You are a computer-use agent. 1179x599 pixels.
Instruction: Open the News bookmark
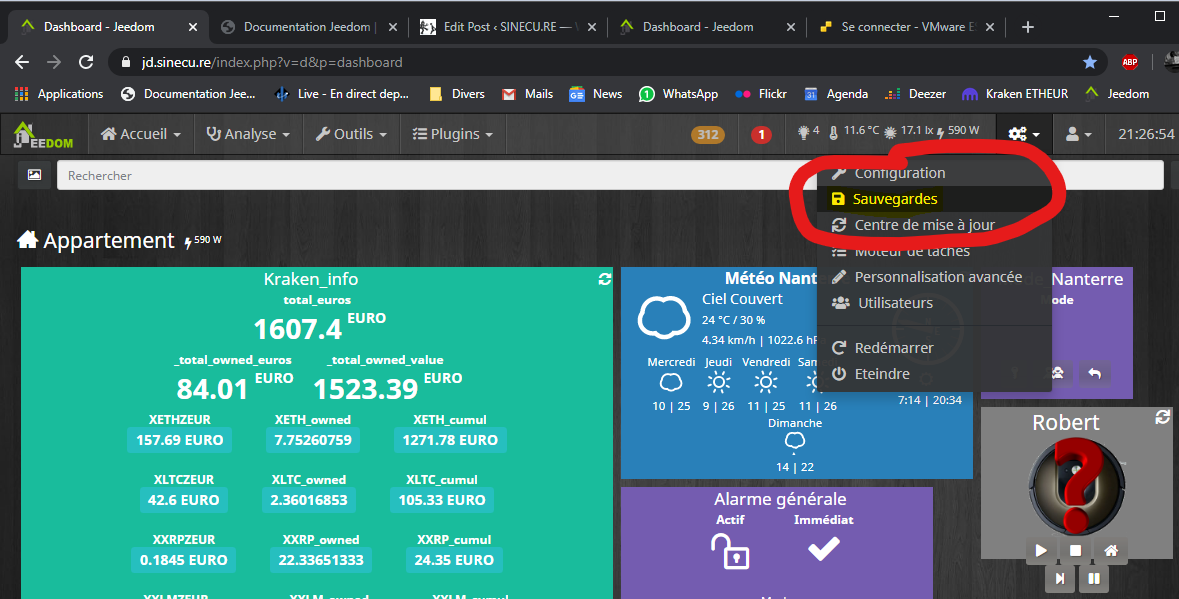(x=596, y=94)
